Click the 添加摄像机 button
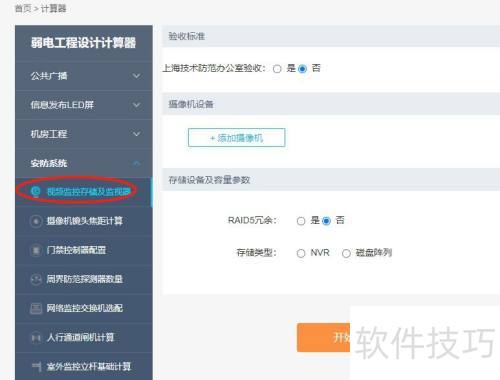The image size is (500, 380). [x=237, y=138]
